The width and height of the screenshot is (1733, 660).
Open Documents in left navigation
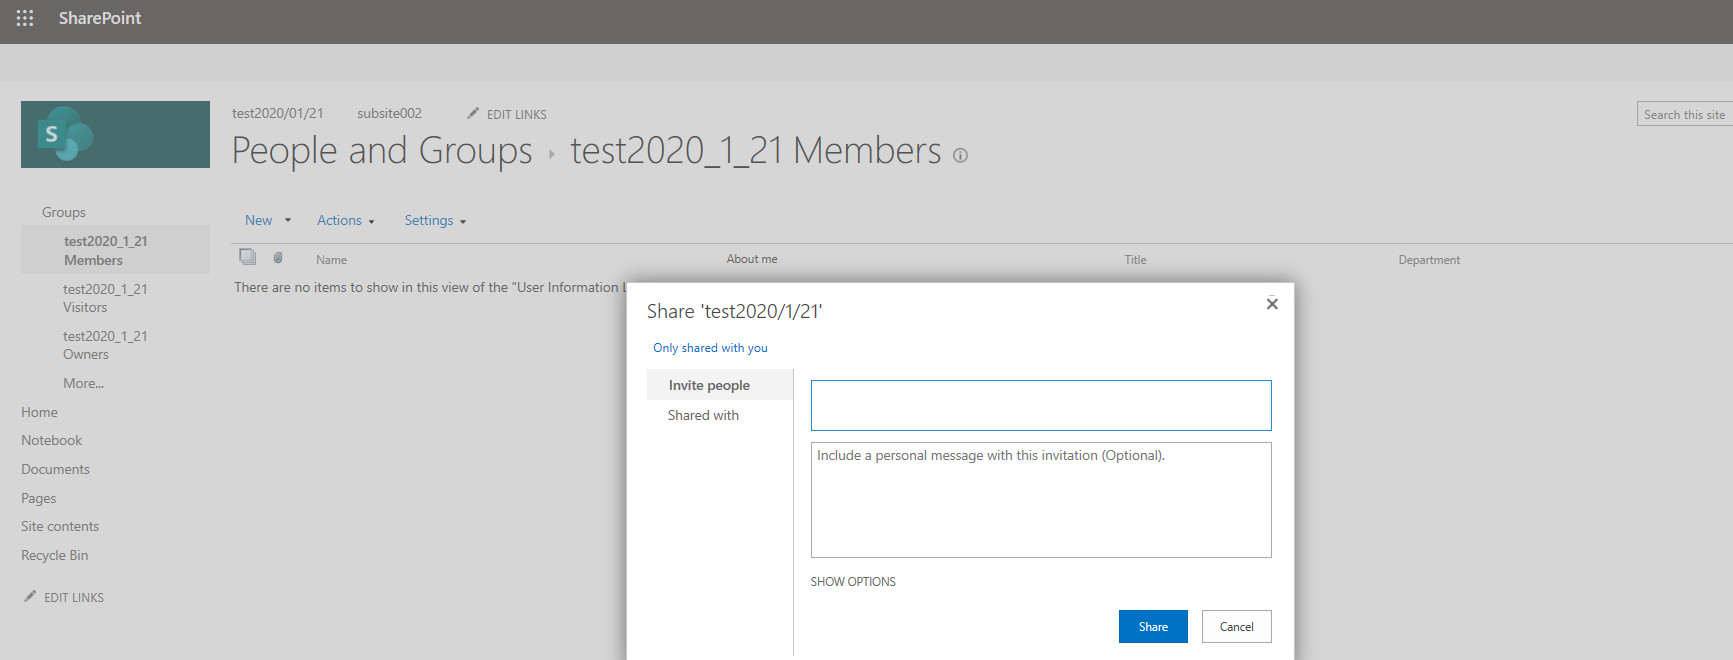pos(55,469)
